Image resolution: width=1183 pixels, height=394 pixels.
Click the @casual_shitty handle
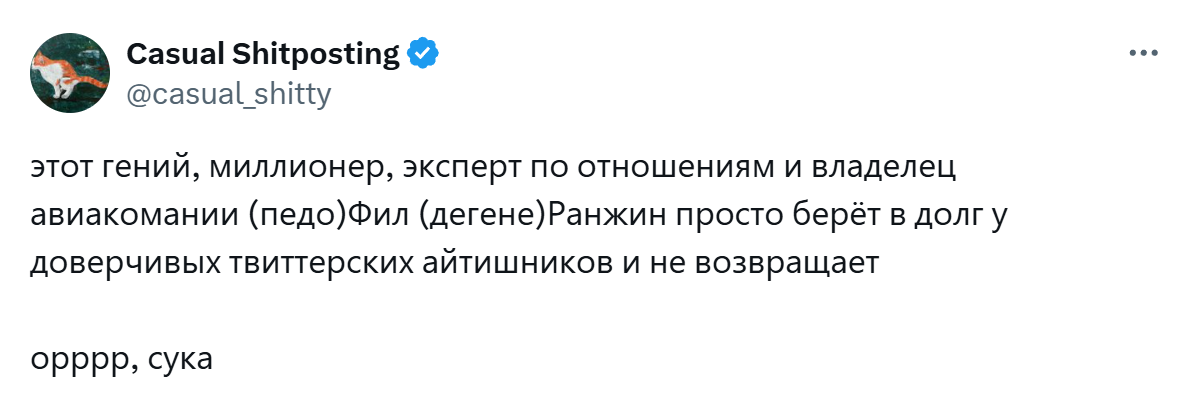229,94
